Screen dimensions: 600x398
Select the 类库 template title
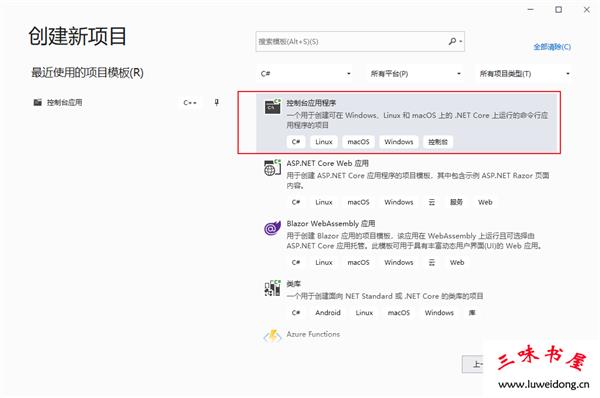pos(293,284)
